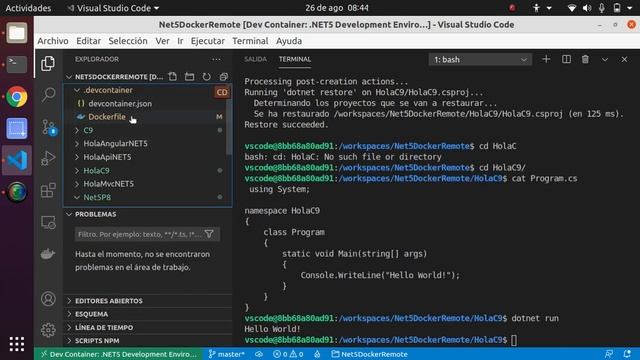Expand the HolaMvcNET5 folder
The width and height of the screenshot is (640, 360).
coord(147,184)
